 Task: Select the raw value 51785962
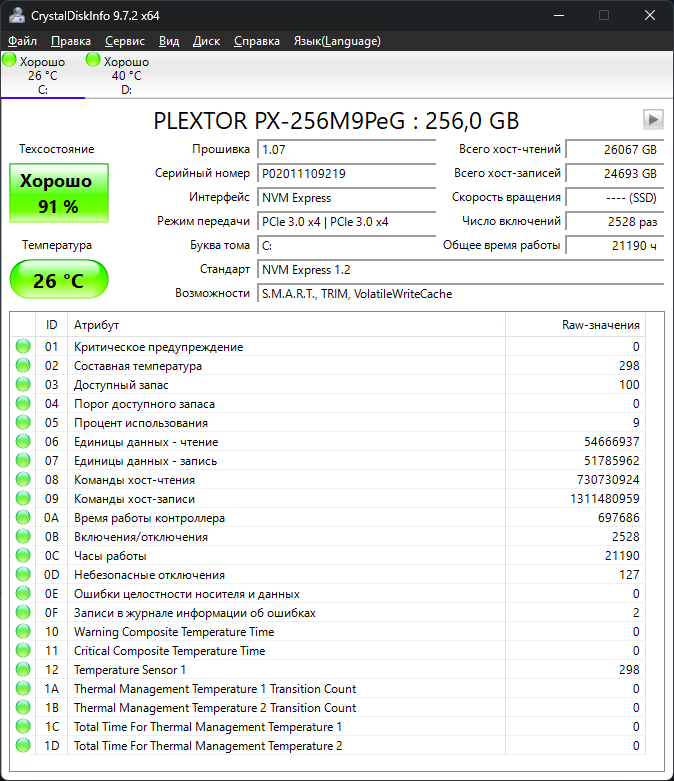click(x=612, y=461)
